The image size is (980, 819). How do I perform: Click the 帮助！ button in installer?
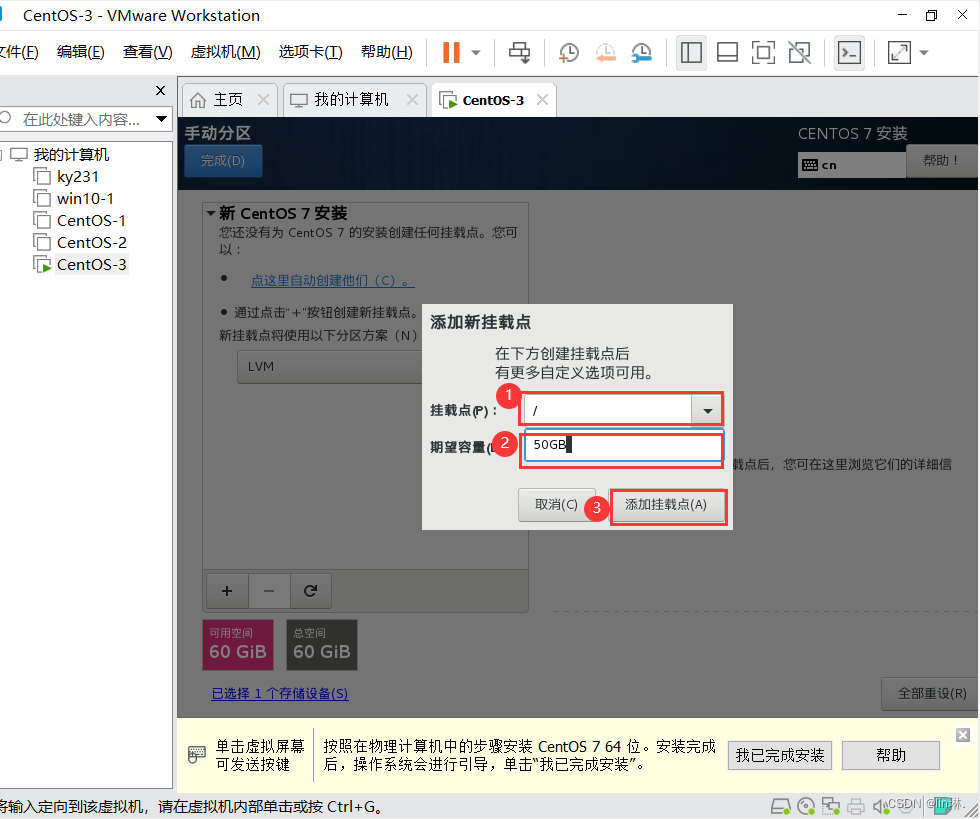941,161
